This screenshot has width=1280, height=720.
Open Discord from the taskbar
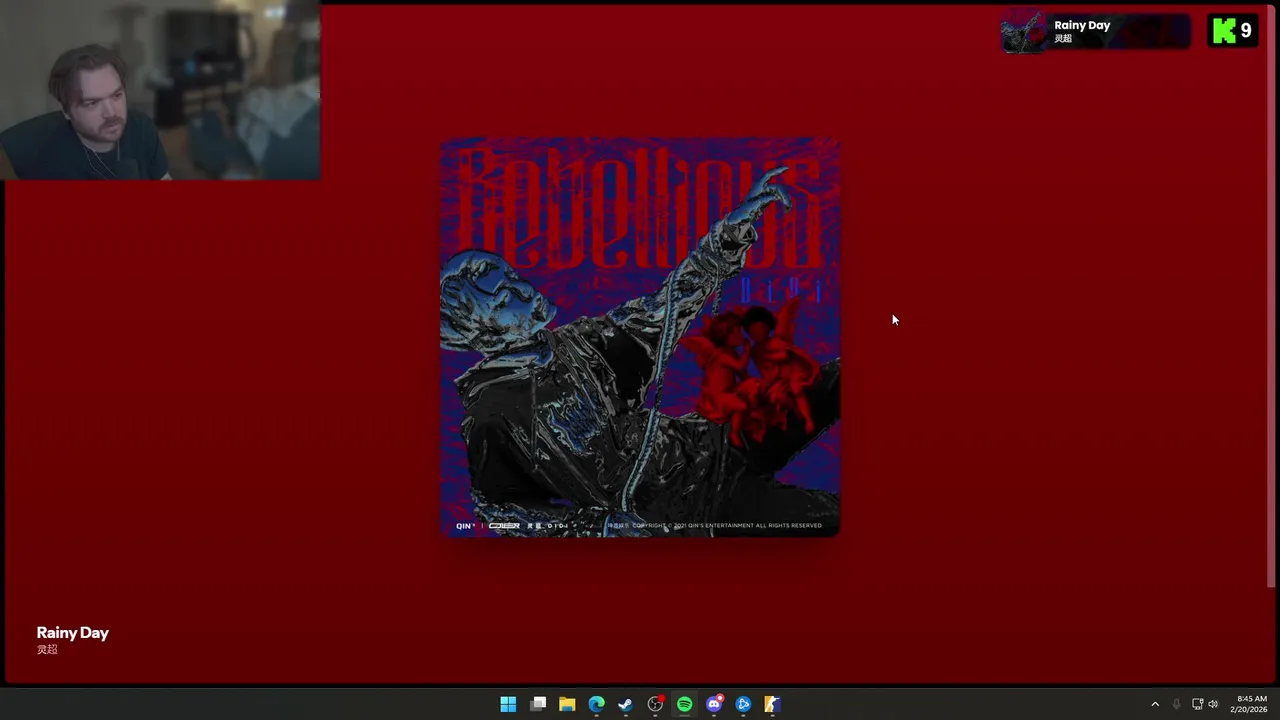[714, 704]
